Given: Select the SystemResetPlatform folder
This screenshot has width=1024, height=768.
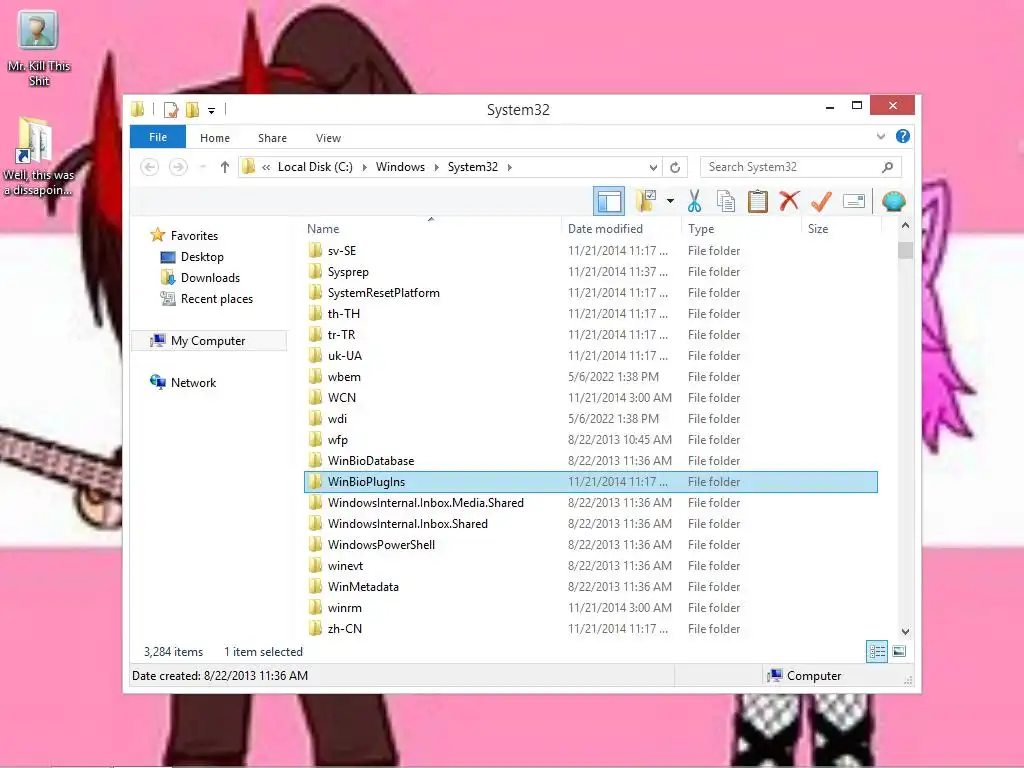Looking at the screenshot, I should 590,293.
